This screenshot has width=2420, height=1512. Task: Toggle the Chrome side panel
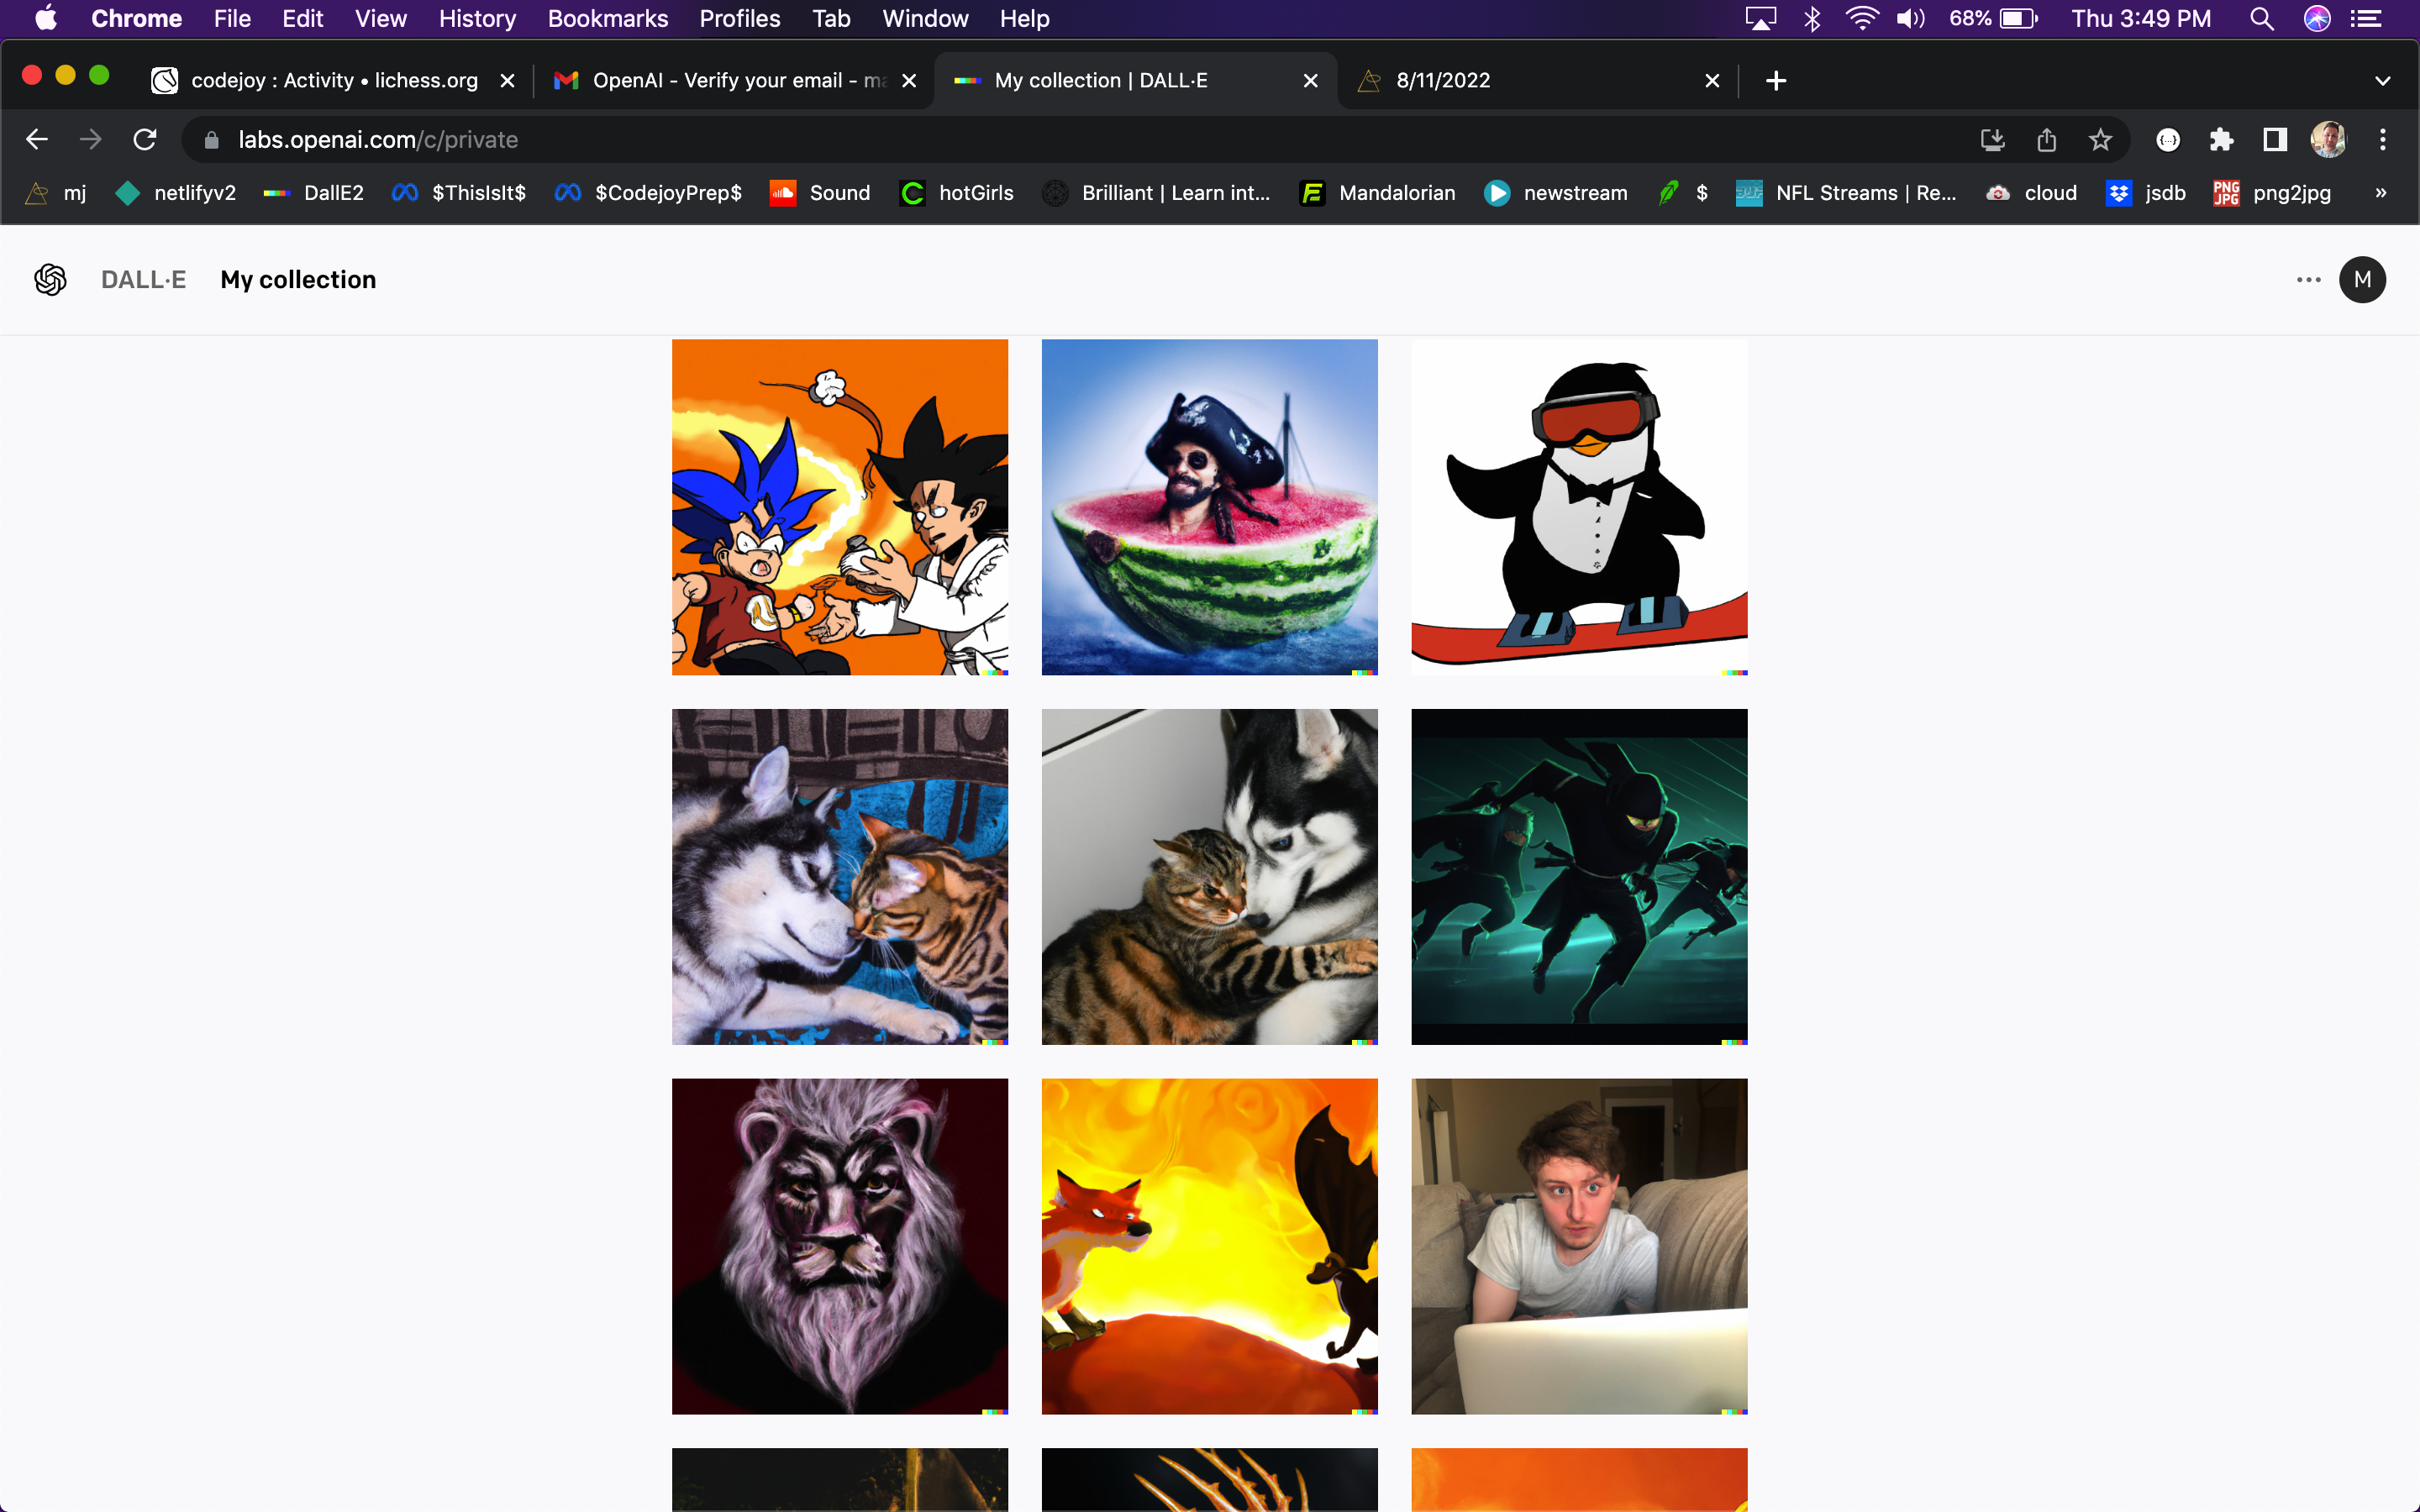[2275, 140]
